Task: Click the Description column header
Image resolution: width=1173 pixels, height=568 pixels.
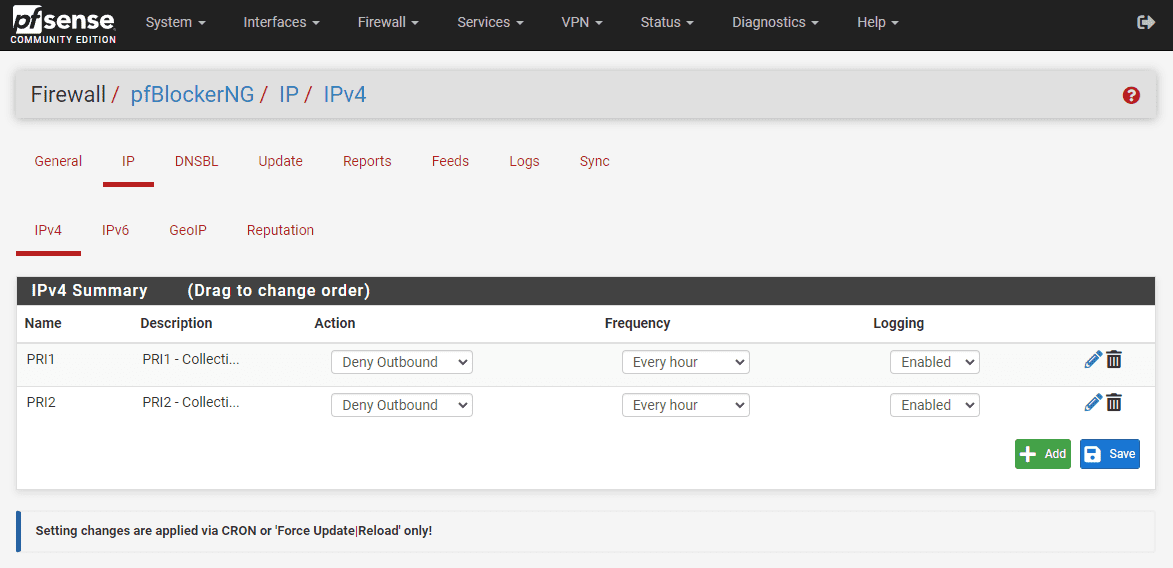Action: click(177, 323)
